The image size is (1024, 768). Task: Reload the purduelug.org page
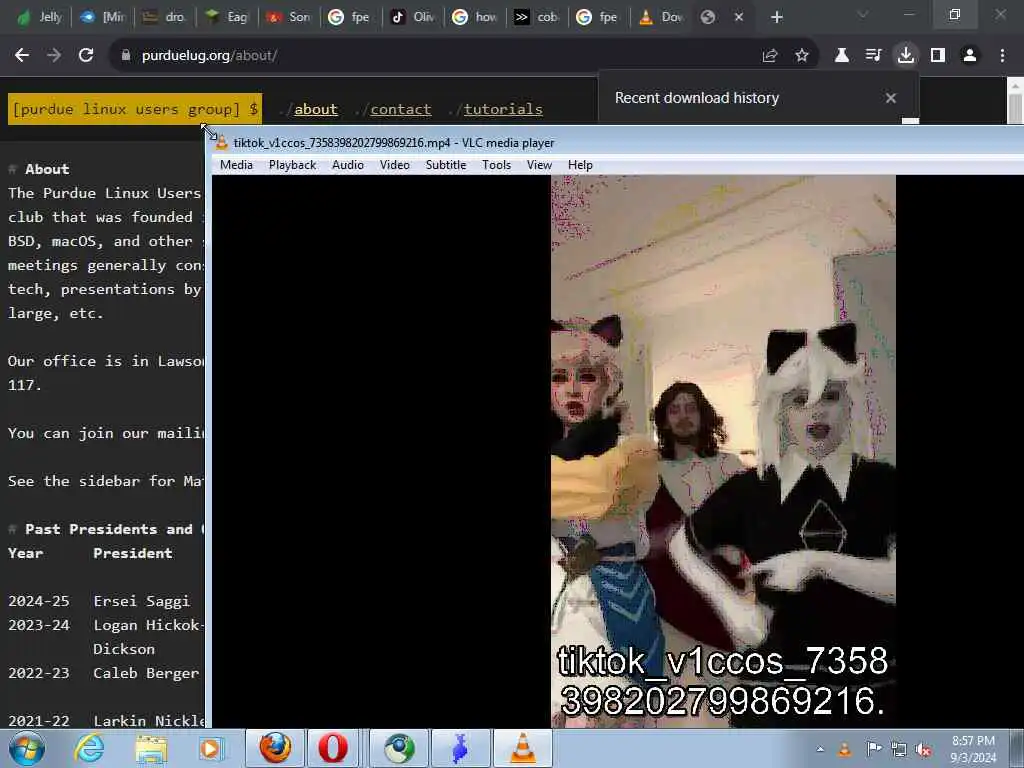86,56
